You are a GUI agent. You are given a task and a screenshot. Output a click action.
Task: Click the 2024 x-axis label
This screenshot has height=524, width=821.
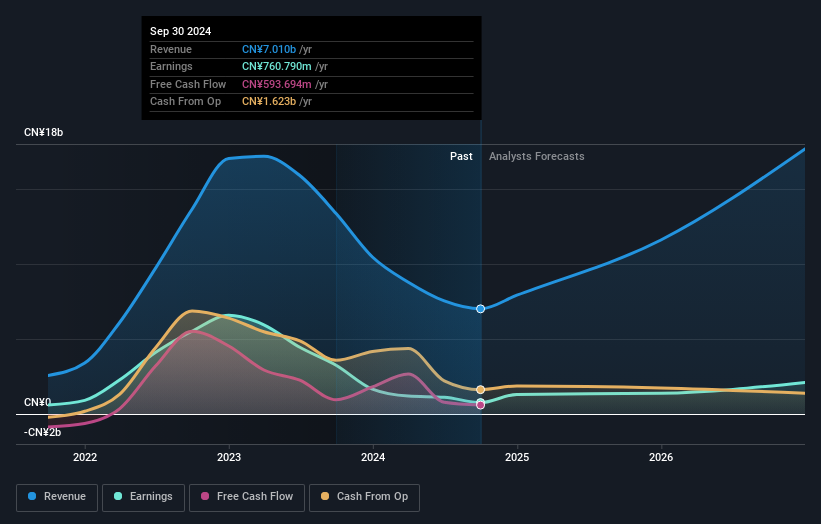point(373,458)
